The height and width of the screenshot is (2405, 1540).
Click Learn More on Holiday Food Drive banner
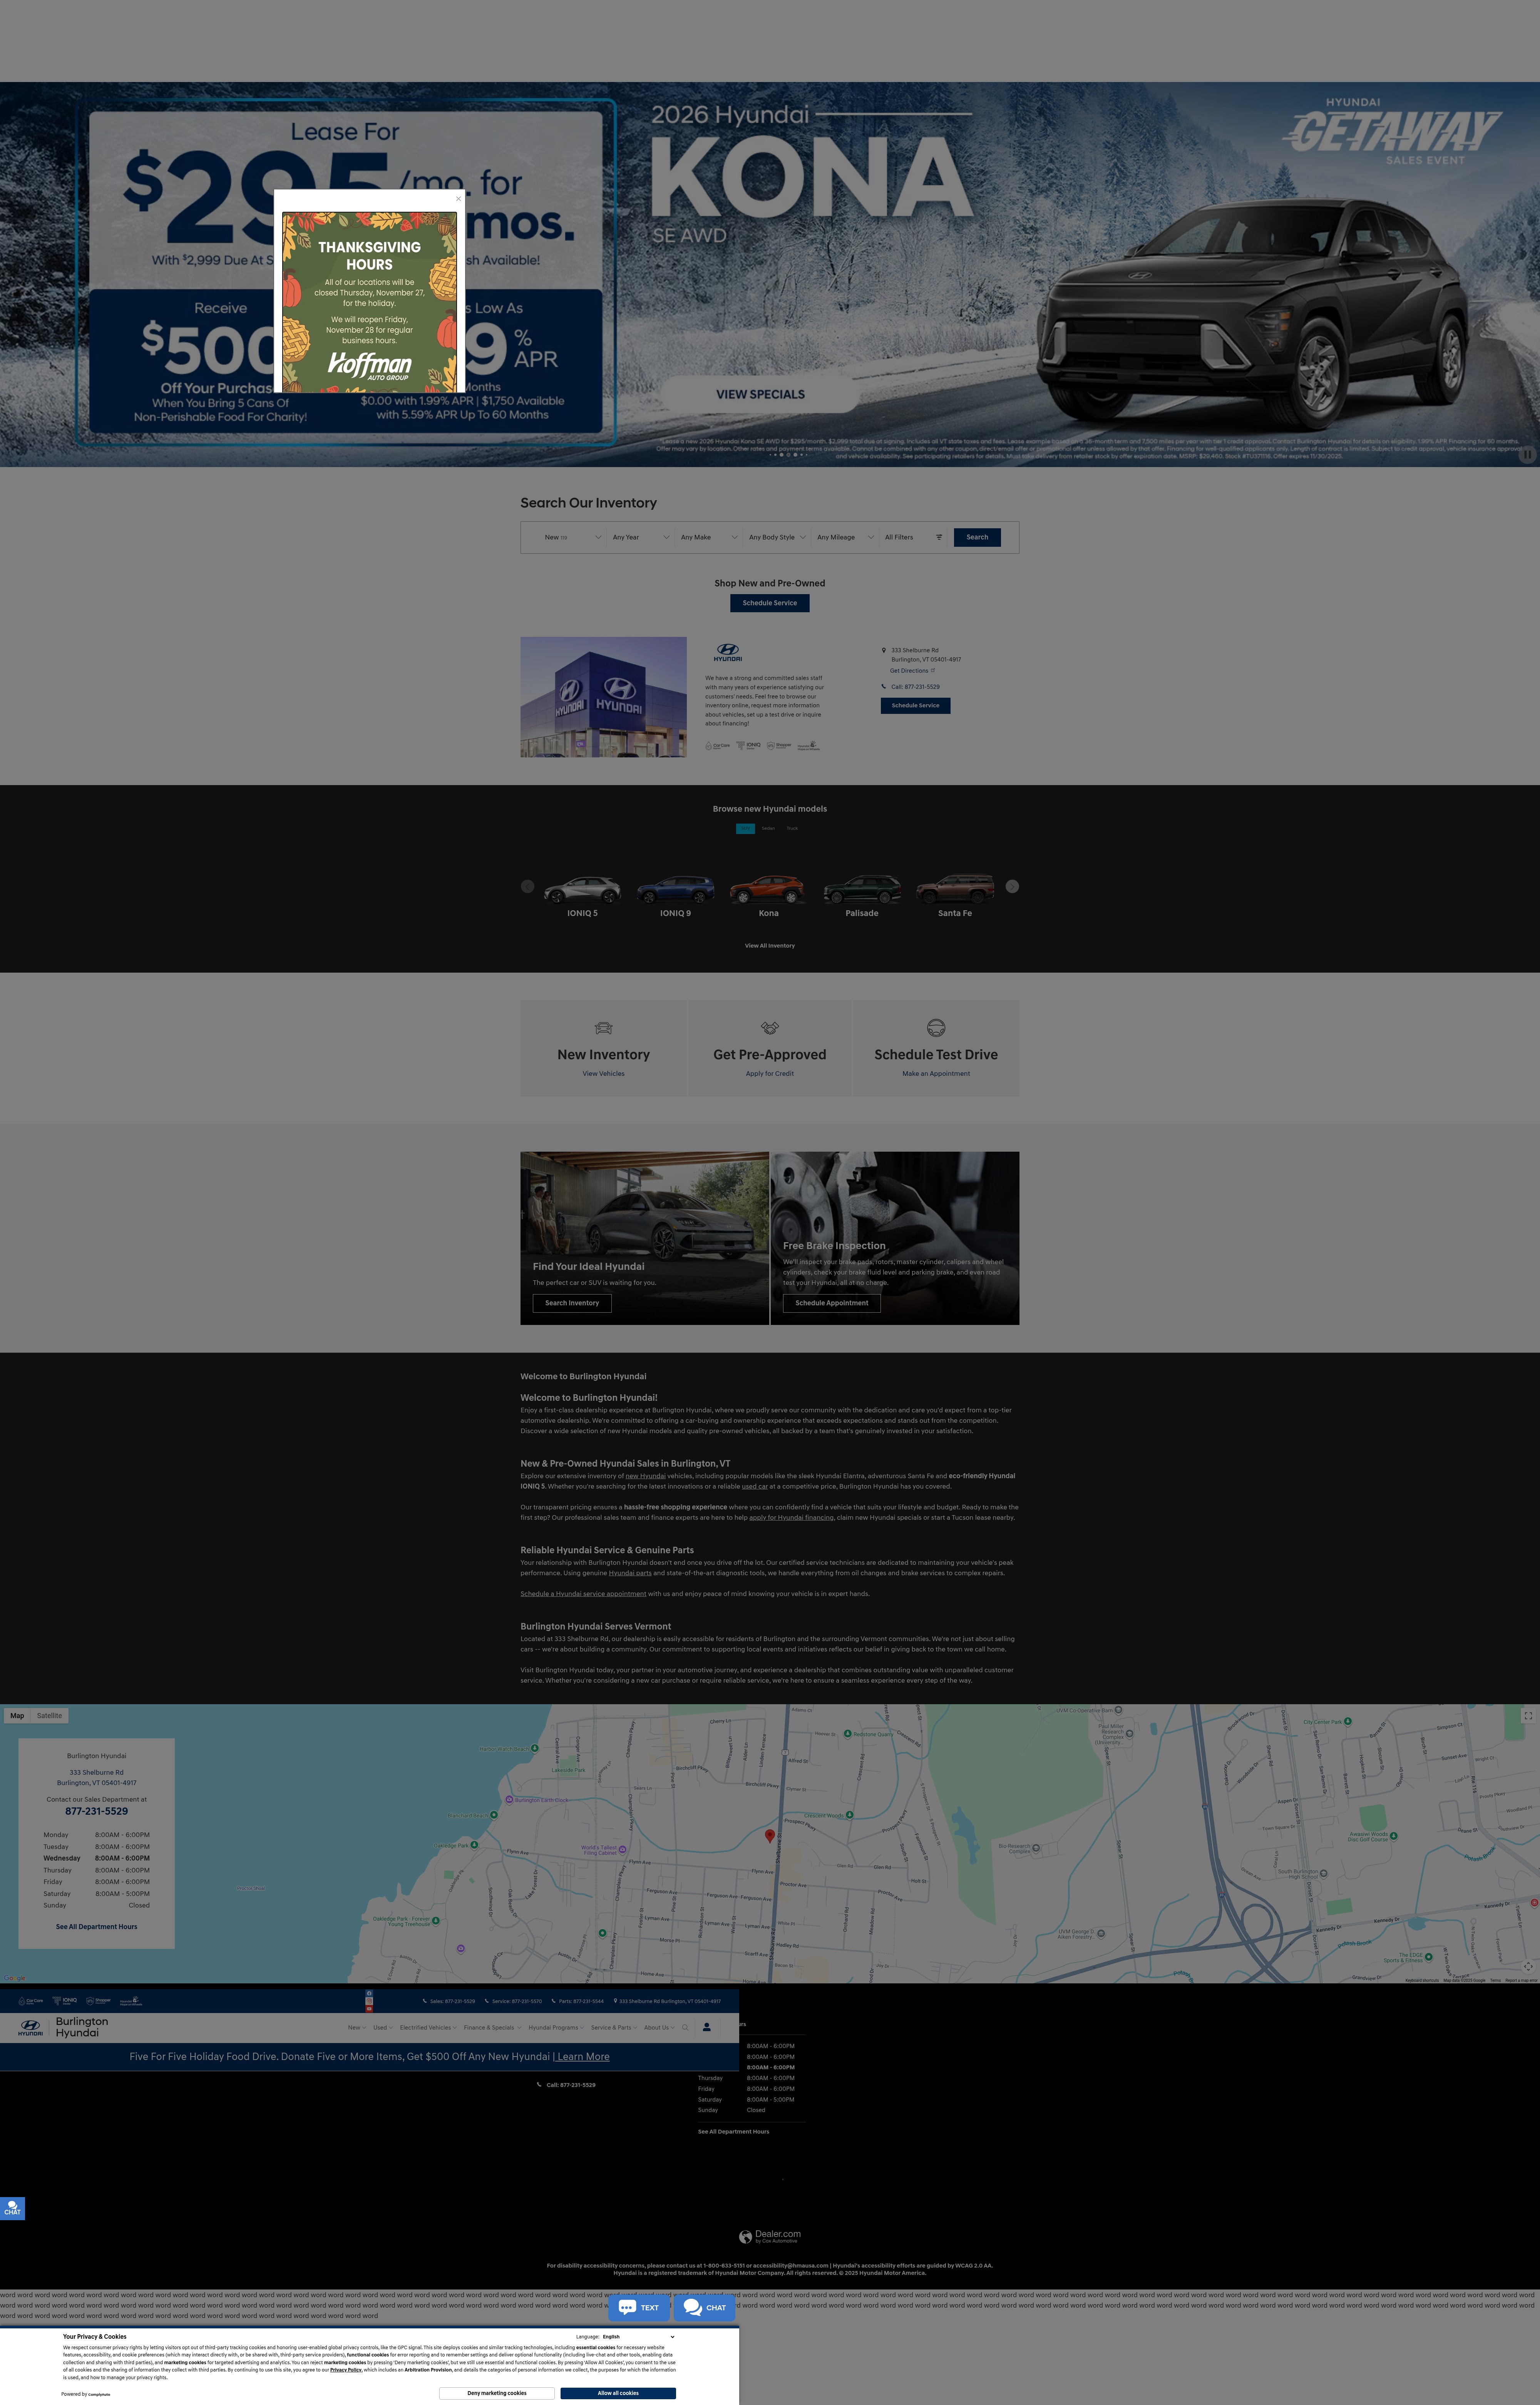point(583,2057)
